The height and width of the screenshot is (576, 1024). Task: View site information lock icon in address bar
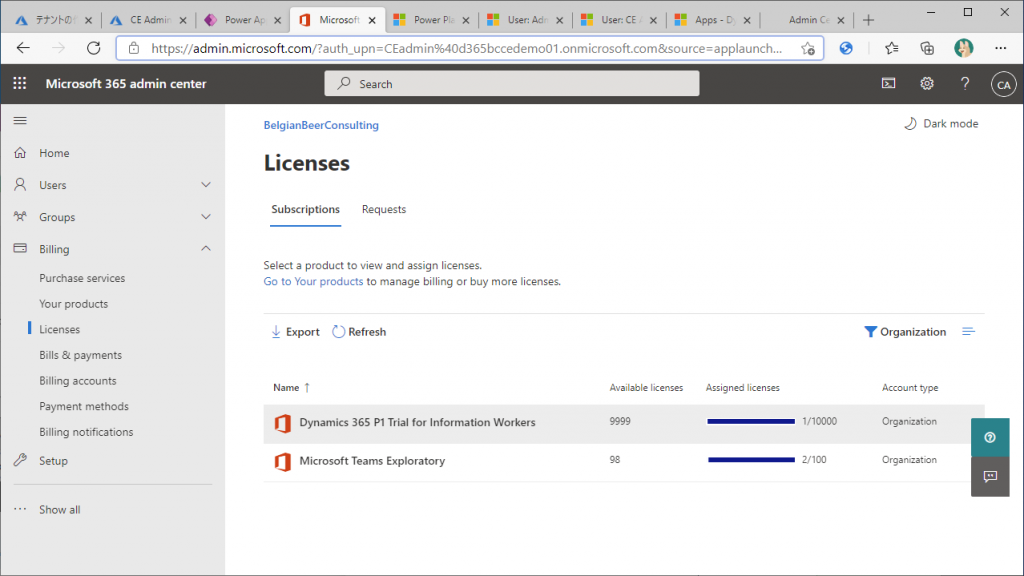click(x=134, y=48)
